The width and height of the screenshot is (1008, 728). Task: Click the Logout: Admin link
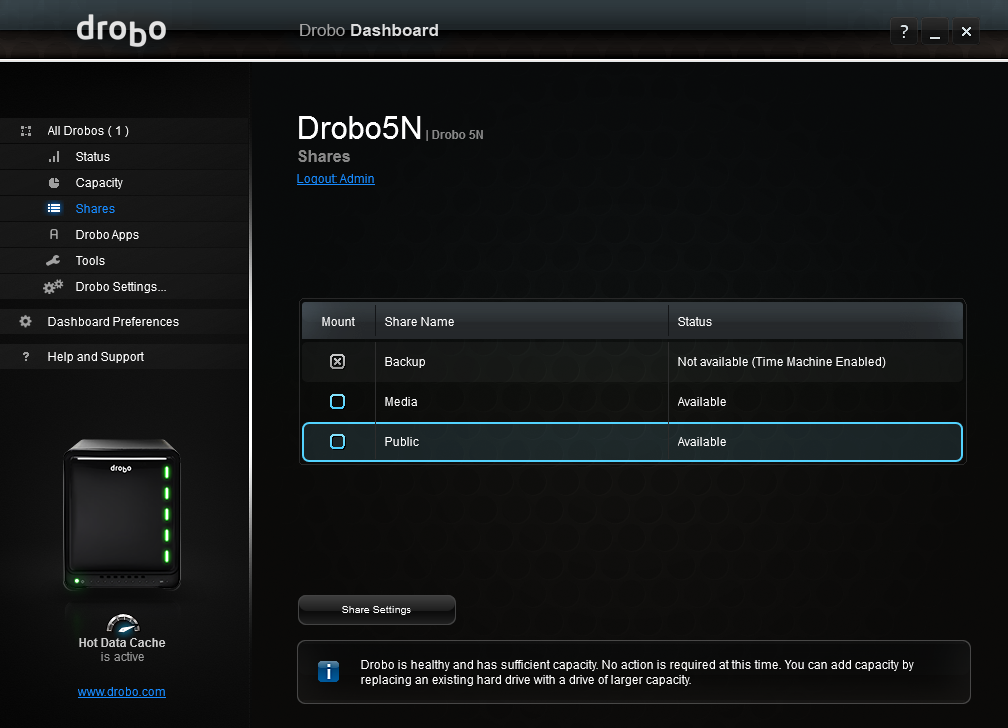point(336,179)
